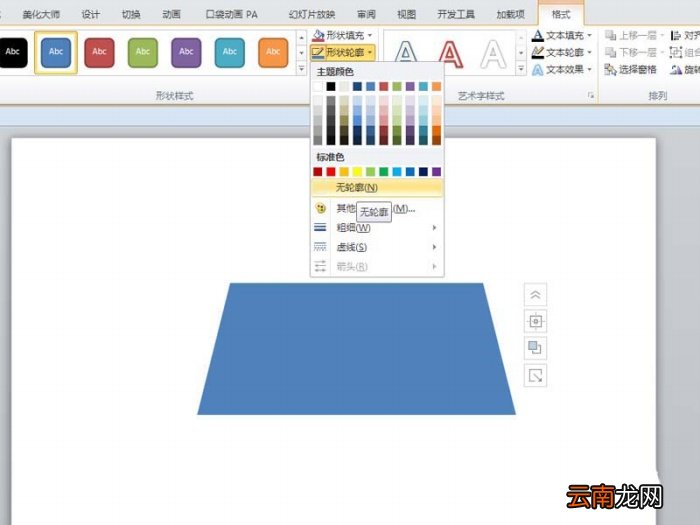Open 旋转 rotate menu
Image resolution: width=700 pixels, height=525 pixels.
pyautogui.click(x=686, y=70)
